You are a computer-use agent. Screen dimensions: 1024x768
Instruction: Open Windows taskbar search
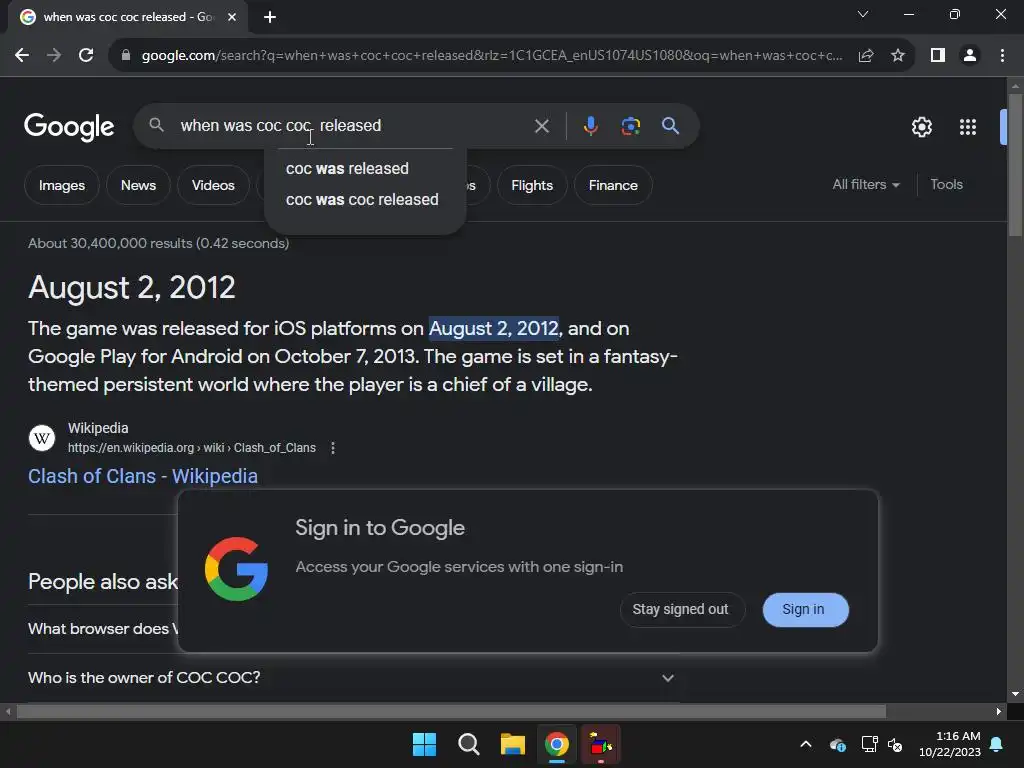tap(468, 744)
